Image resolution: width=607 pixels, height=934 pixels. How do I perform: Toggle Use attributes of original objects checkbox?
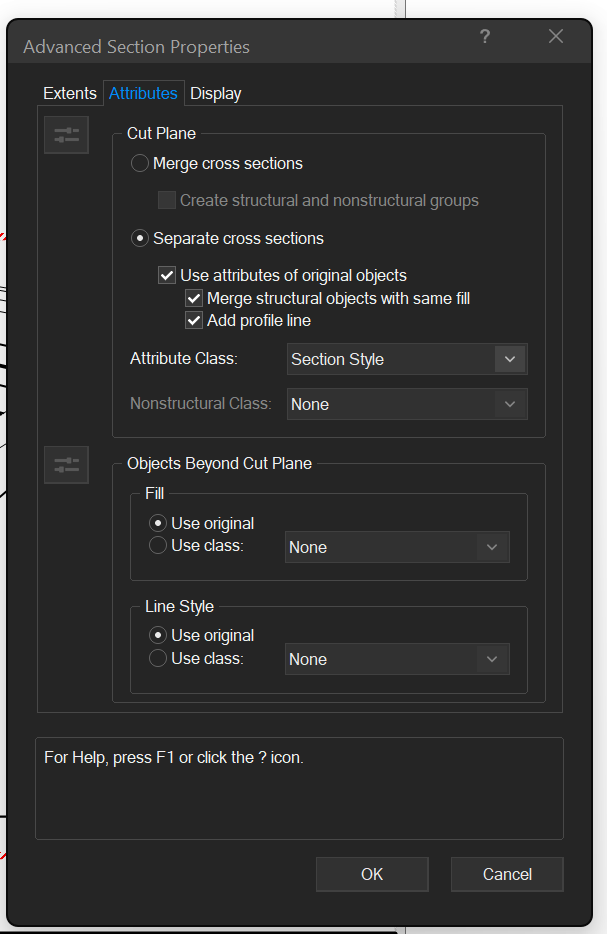(x=167, y=275)
